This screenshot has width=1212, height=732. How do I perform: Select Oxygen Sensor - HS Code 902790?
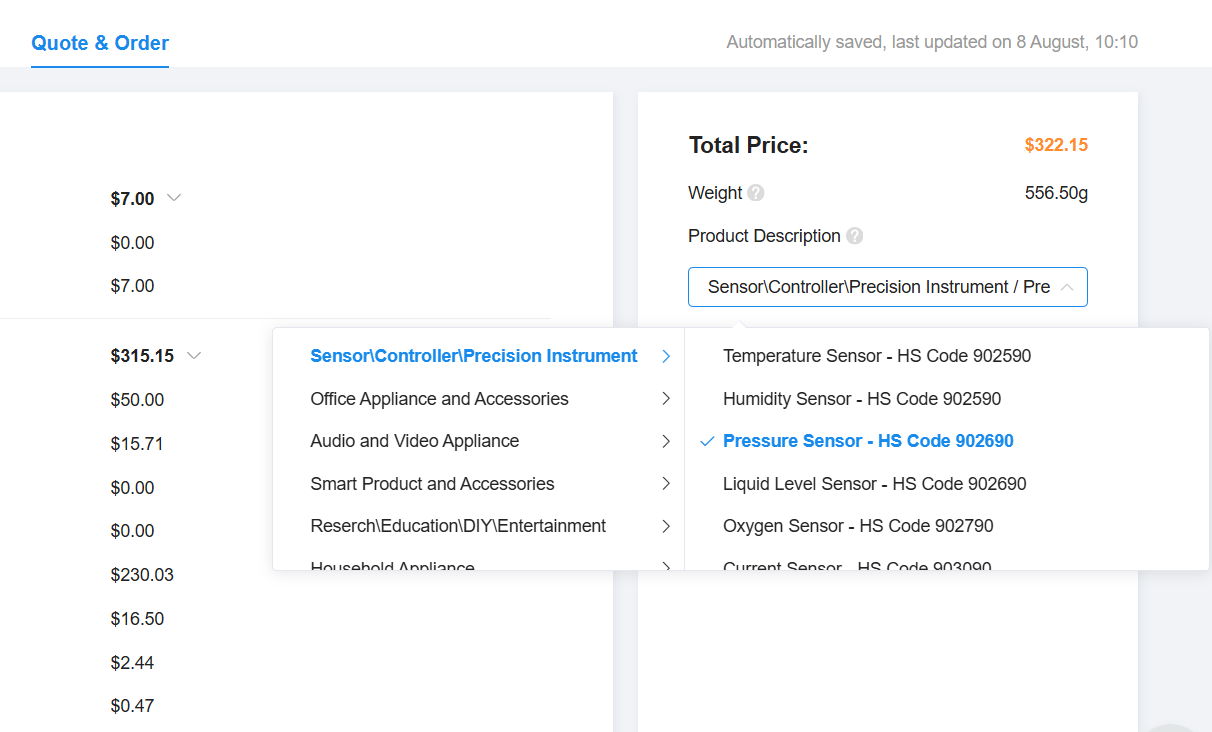[x=858, y=526]
